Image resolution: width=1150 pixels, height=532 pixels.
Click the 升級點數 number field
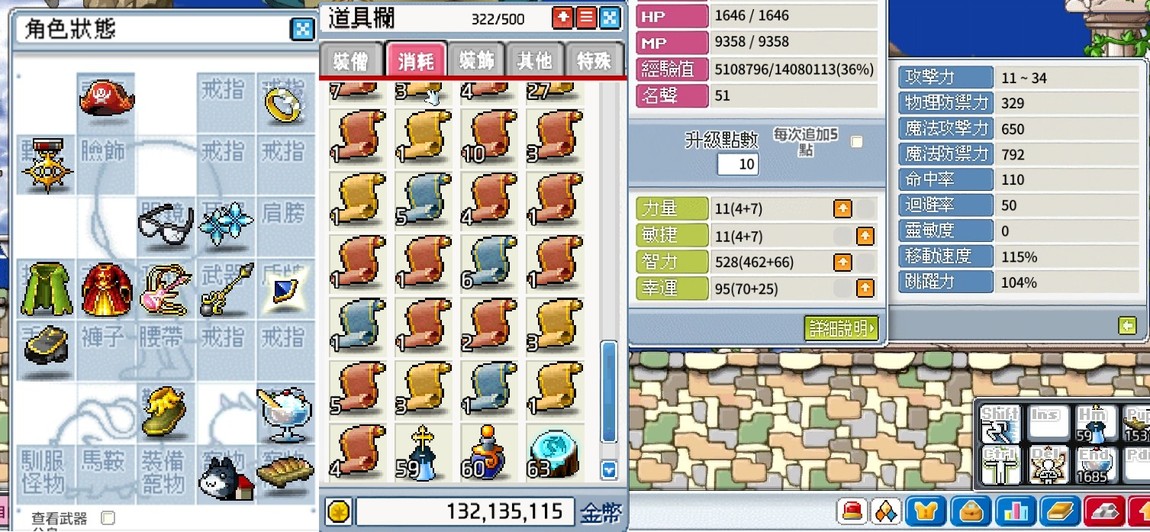click(738, 164)
